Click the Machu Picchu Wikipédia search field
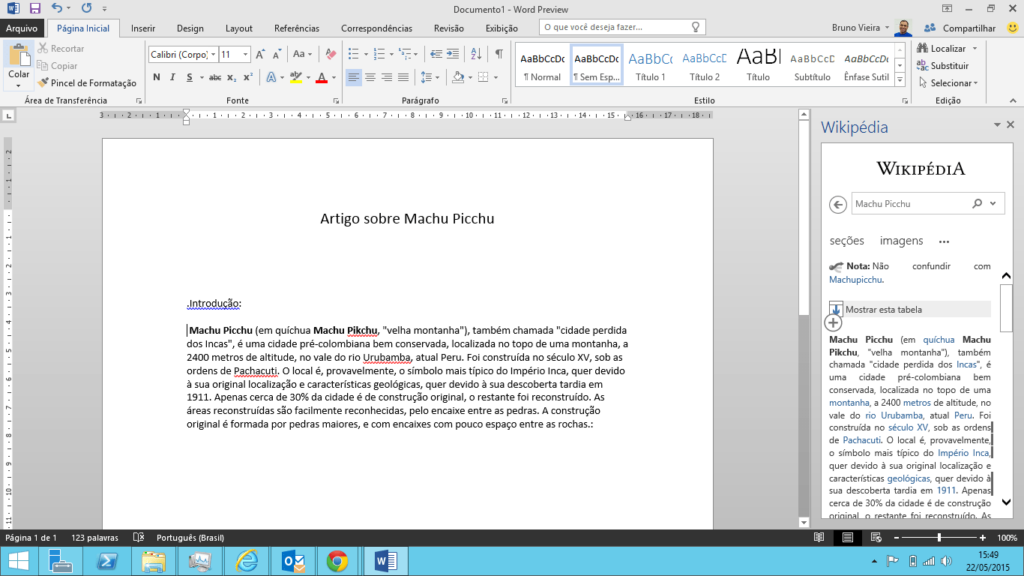This screenshot has width=1024, height=576. point(911,204)
